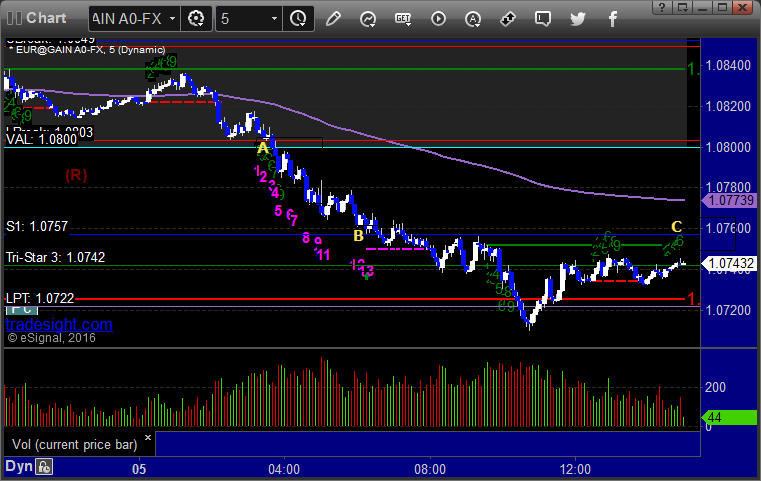Click the help question mark button
The height and width of the screenshot is (481, 761).
pos(662,7)
